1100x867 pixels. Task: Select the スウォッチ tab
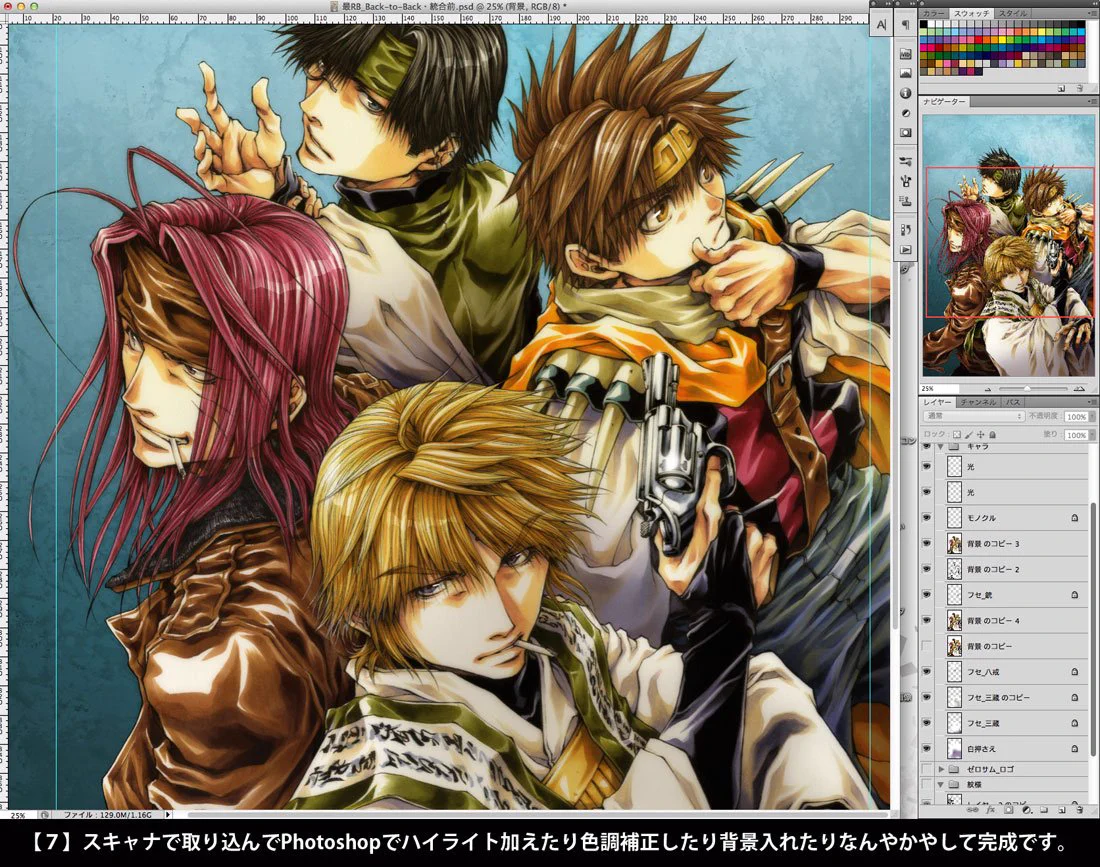972,13
